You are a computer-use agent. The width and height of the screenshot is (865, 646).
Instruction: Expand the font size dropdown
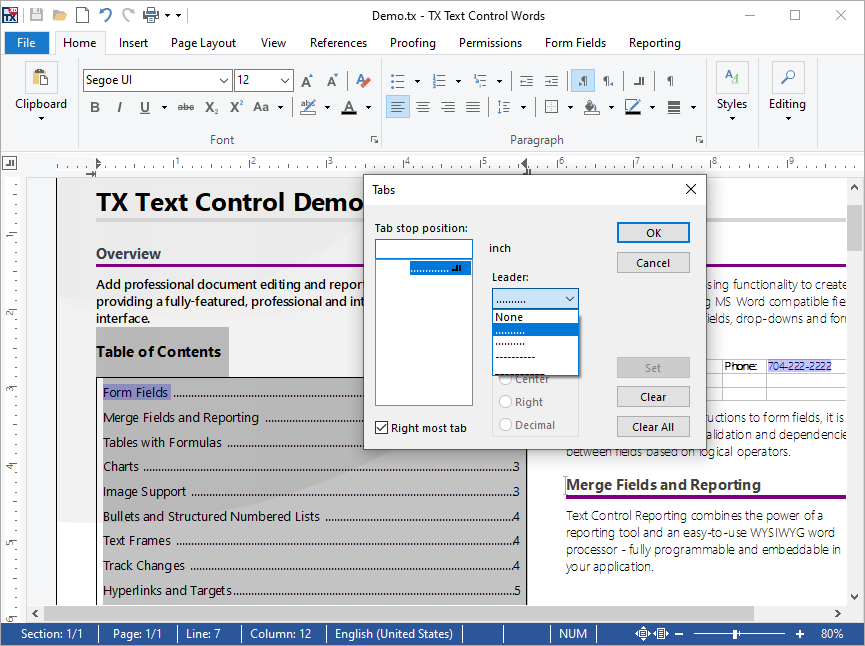pos(284,81)
